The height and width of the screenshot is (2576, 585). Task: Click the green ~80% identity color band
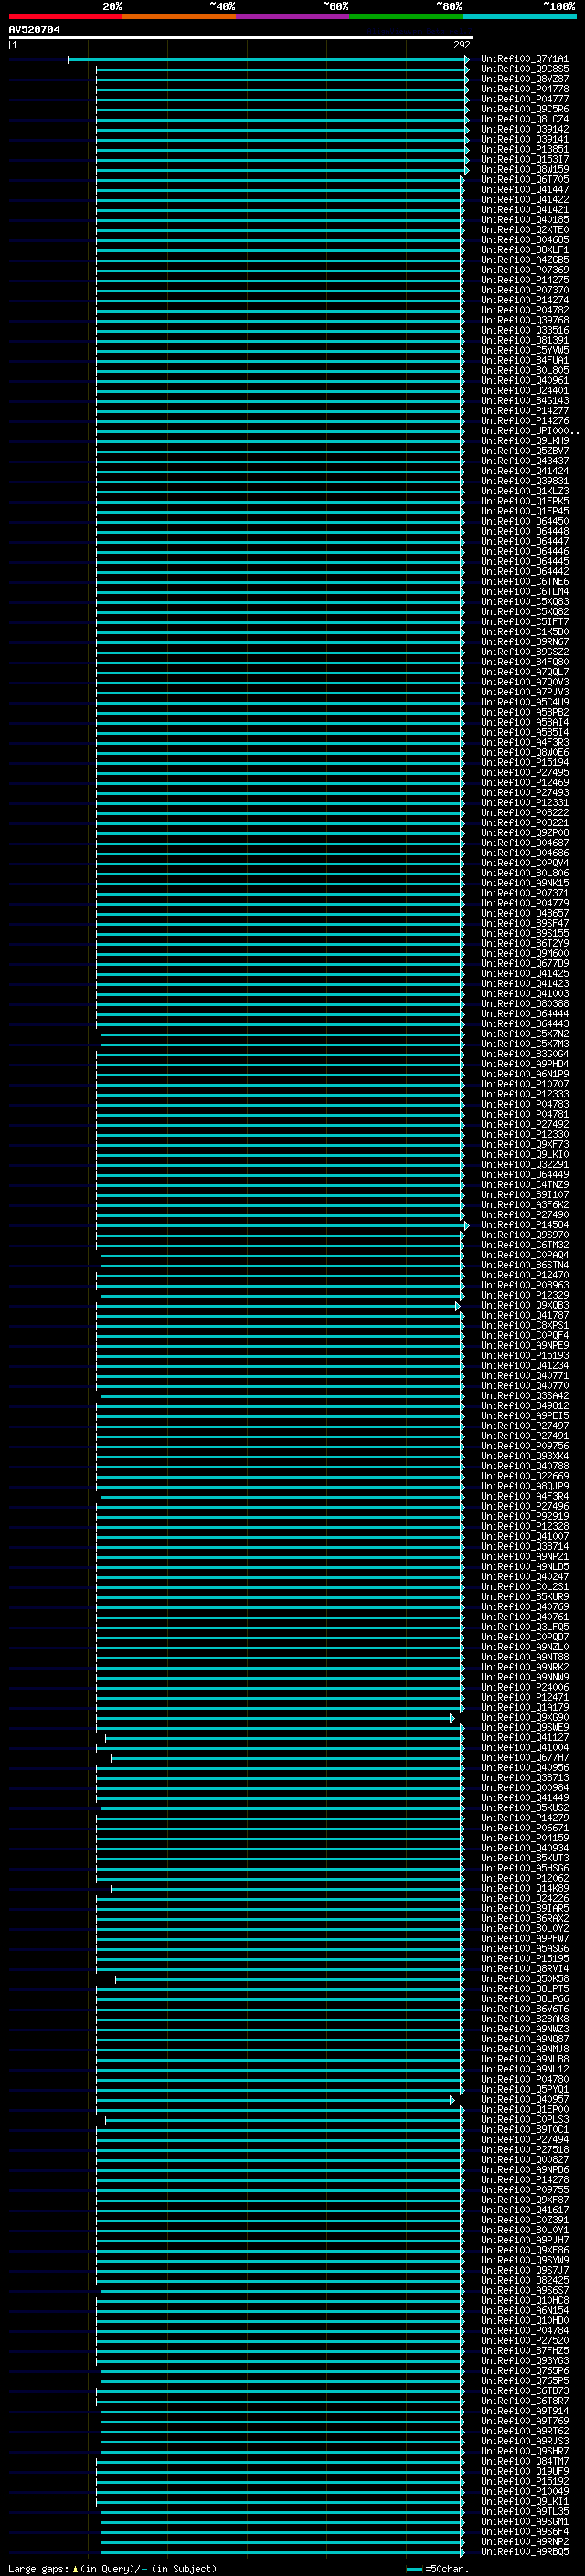406,16
